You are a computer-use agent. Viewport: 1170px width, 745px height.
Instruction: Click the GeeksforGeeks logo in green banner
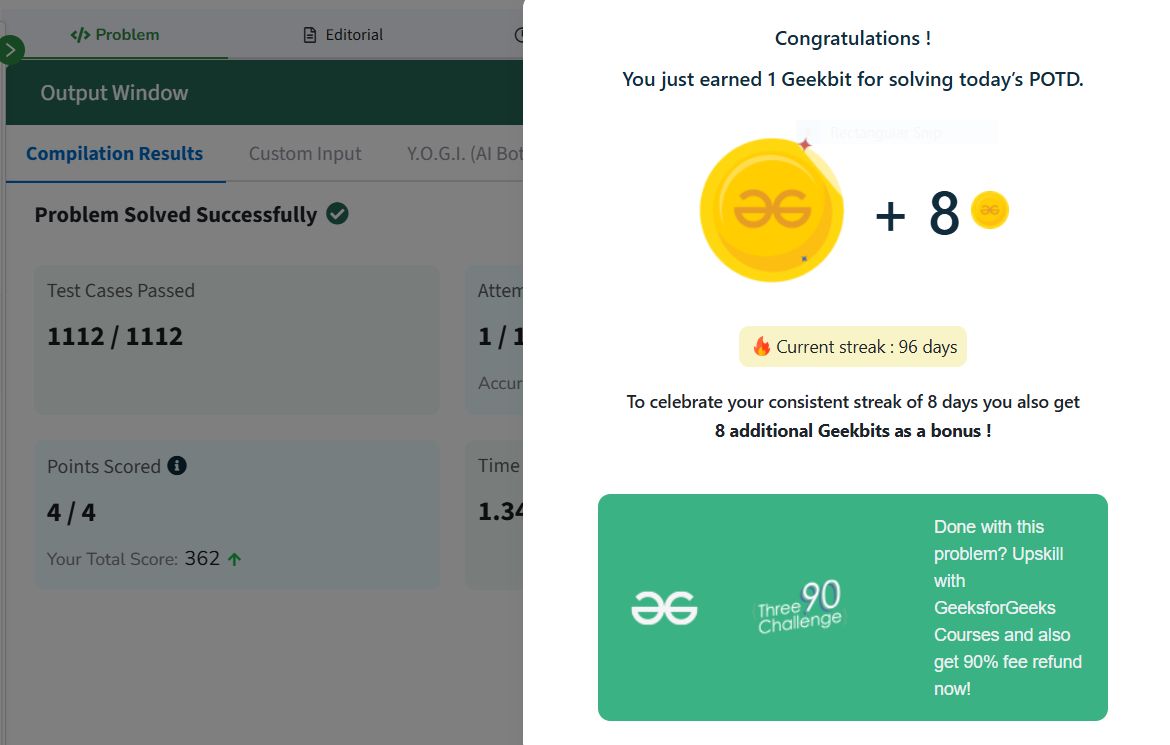664,608
